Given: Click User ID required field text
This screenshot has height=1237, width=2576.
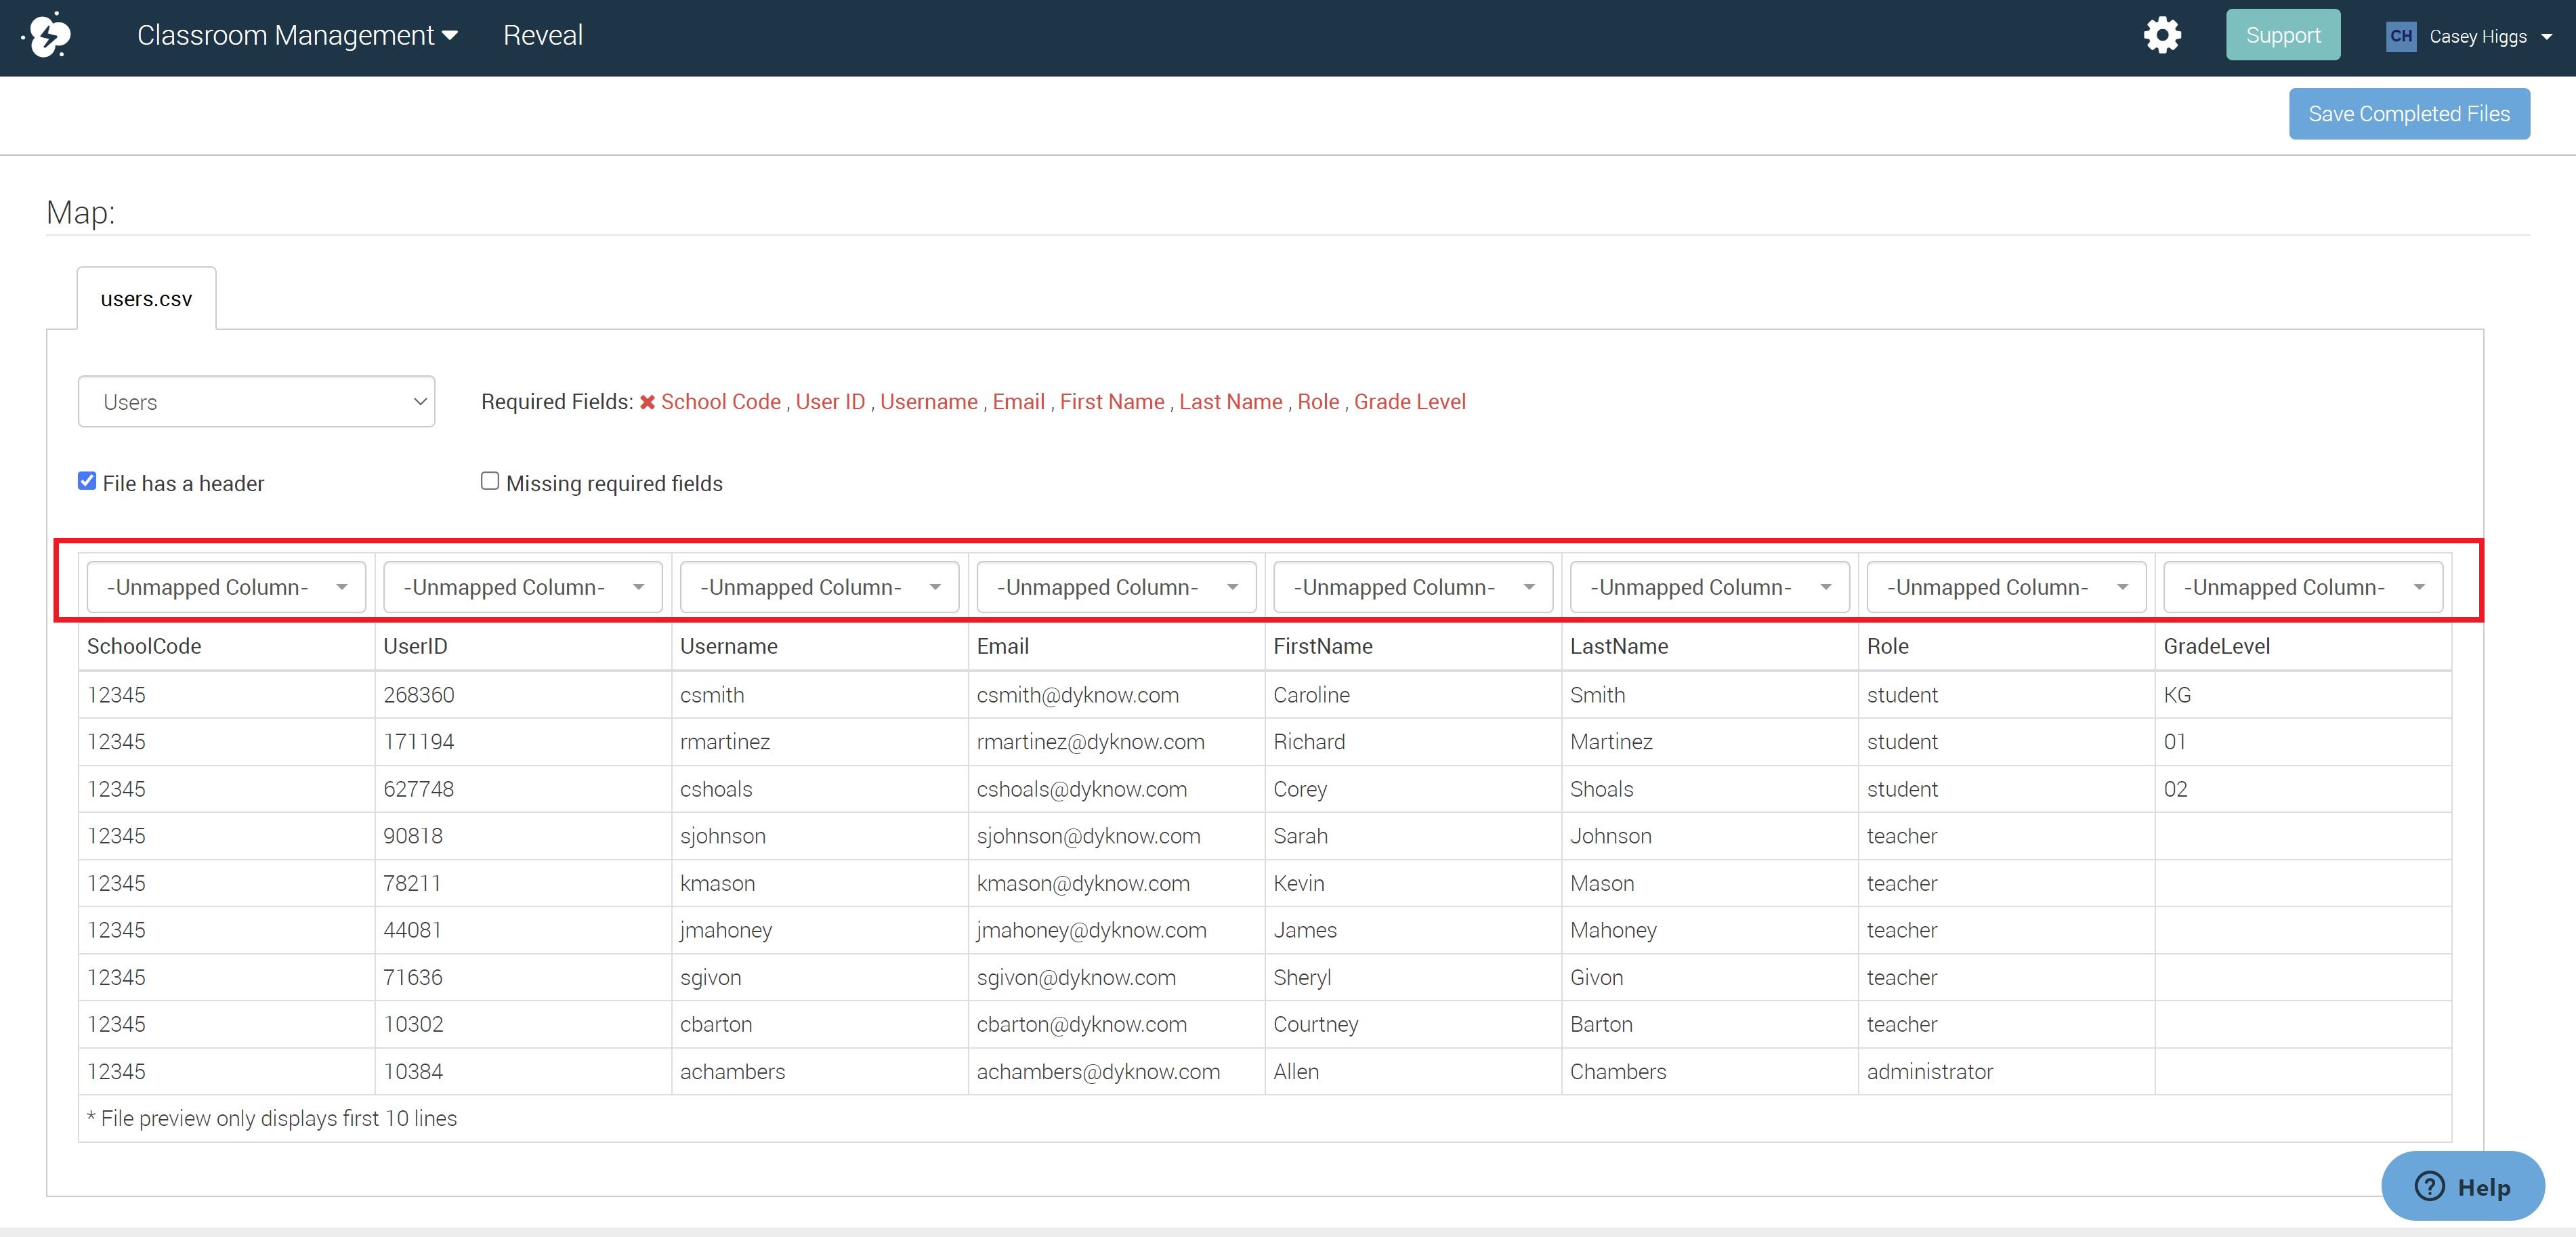Looking at the screenshot, I should coord(830,401).
